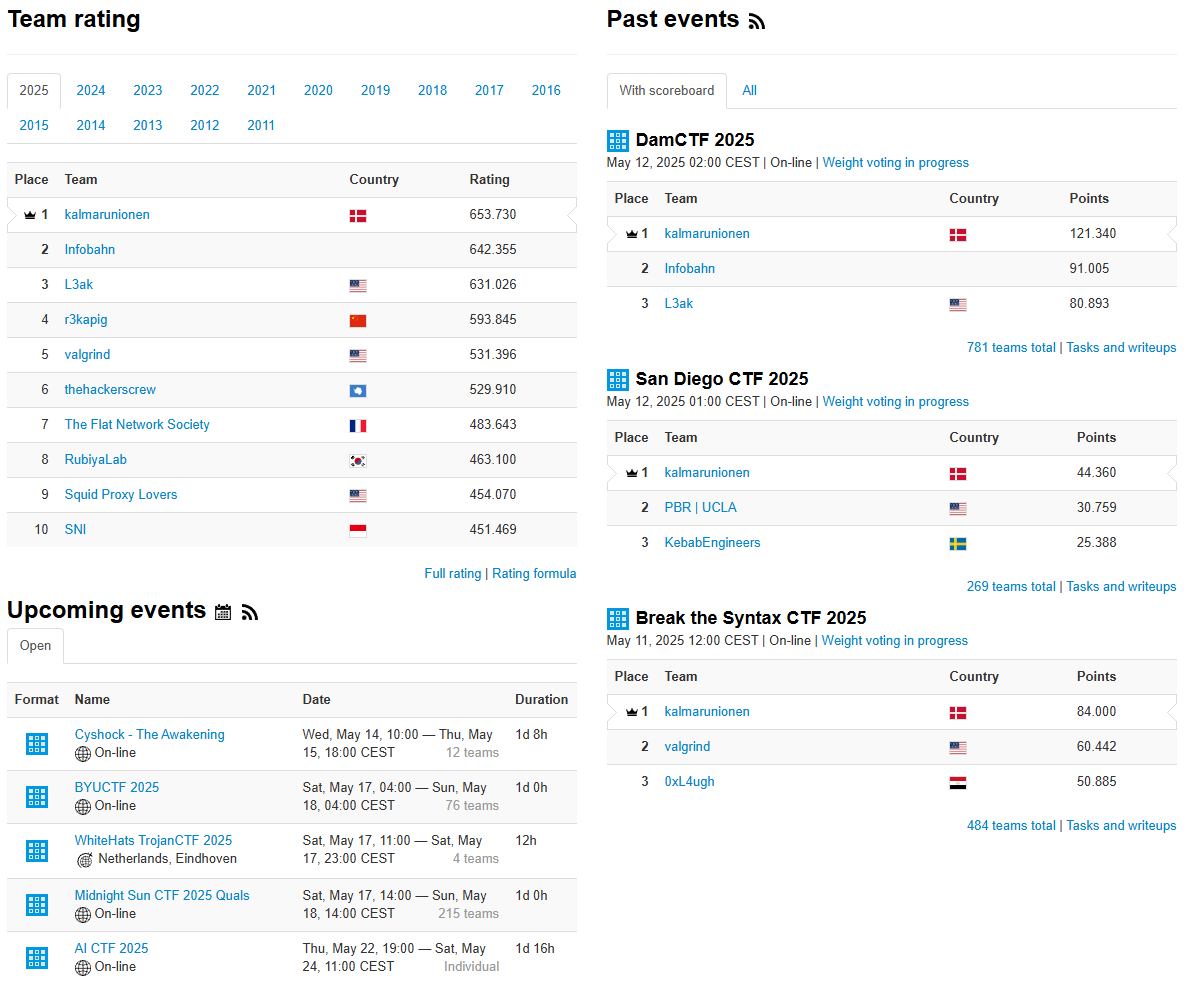Open the kalmarunionen team page from Team rating
This screenshot has width=1189, height=993.
[x=107, y=215]
